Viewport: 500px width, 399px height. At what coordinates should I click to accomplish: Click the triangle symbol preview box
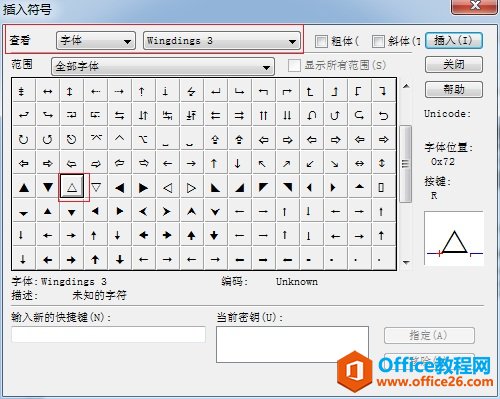coord(454,238)
